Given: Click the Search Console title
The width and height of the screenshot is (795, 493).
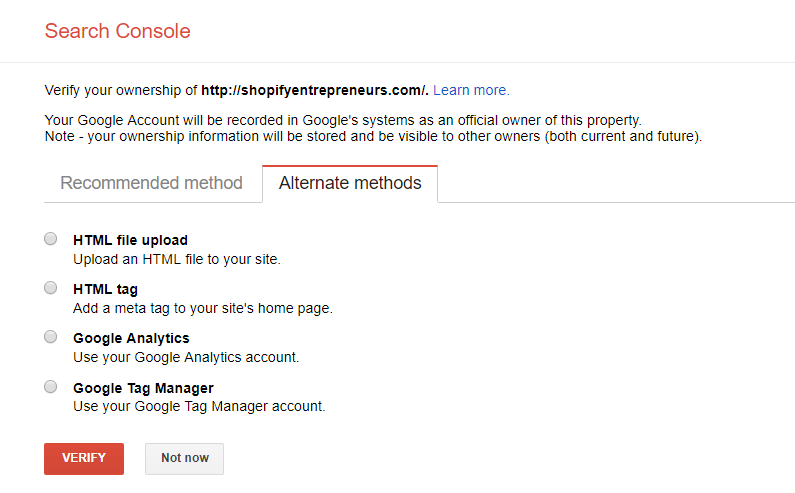Looking at the screenshot, I should tap(117, 31).
